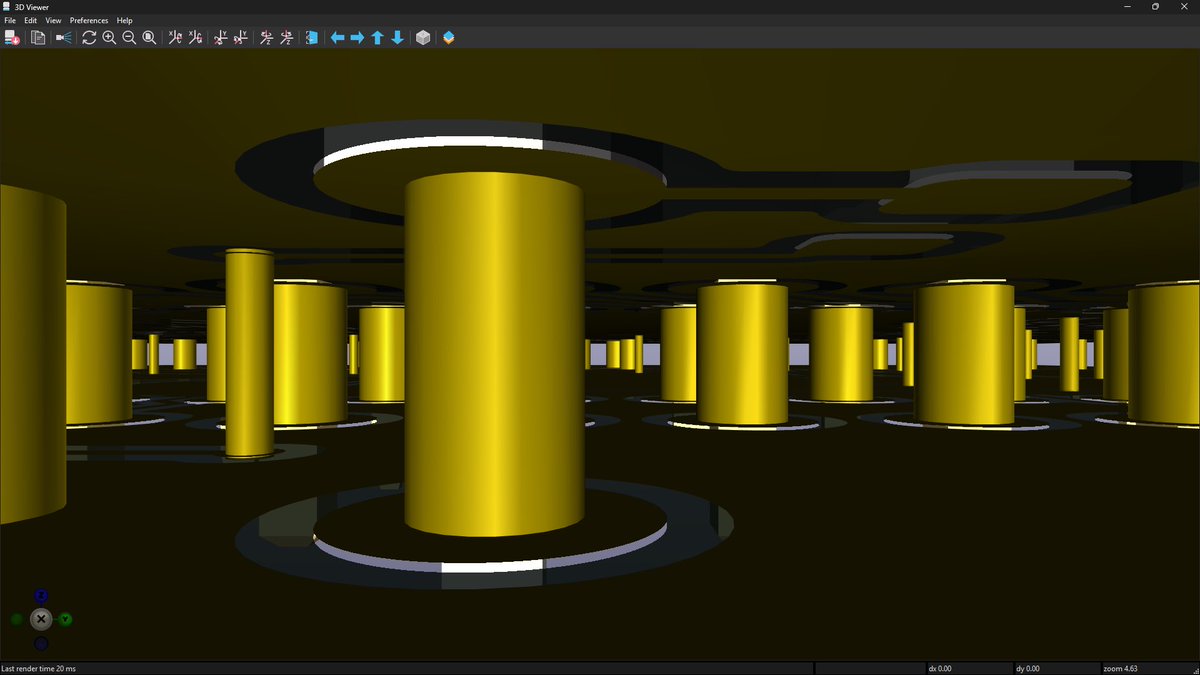Screen dimensions: 1200x675
Task: Reload the board from the toolbar
Action: pos(12,38)
